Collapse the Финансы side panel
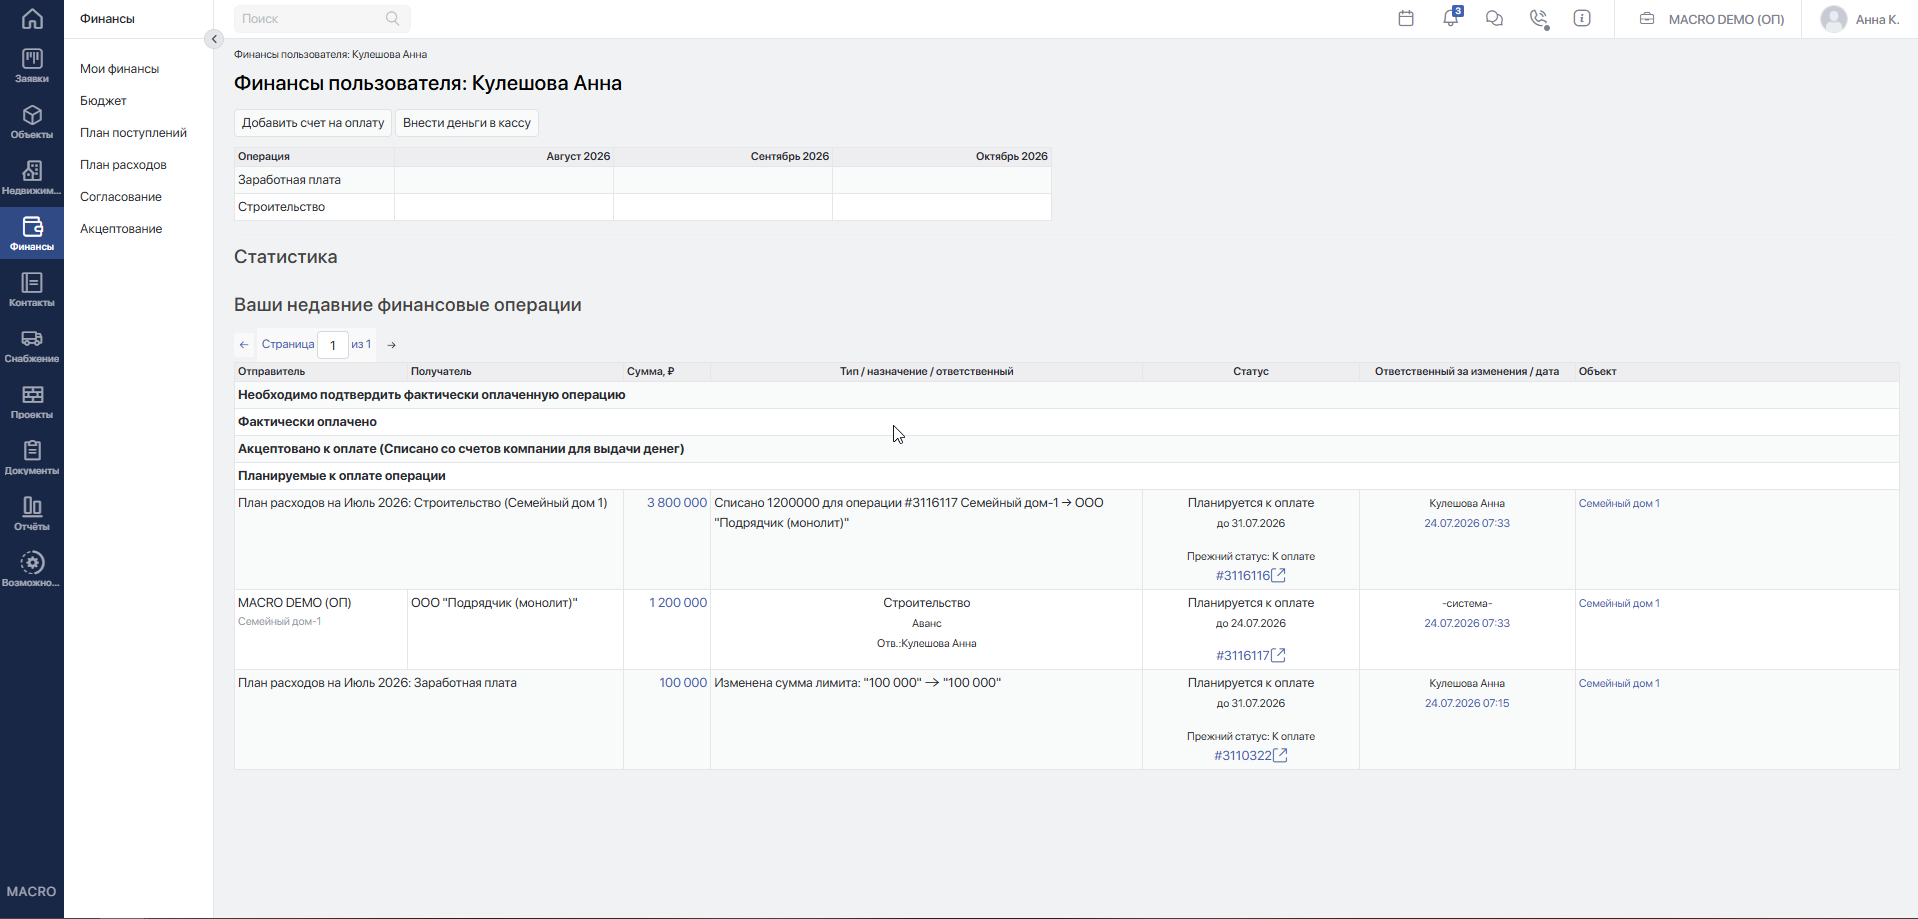The width and height of the screenshot is (1918, 919). click(213, 39)
